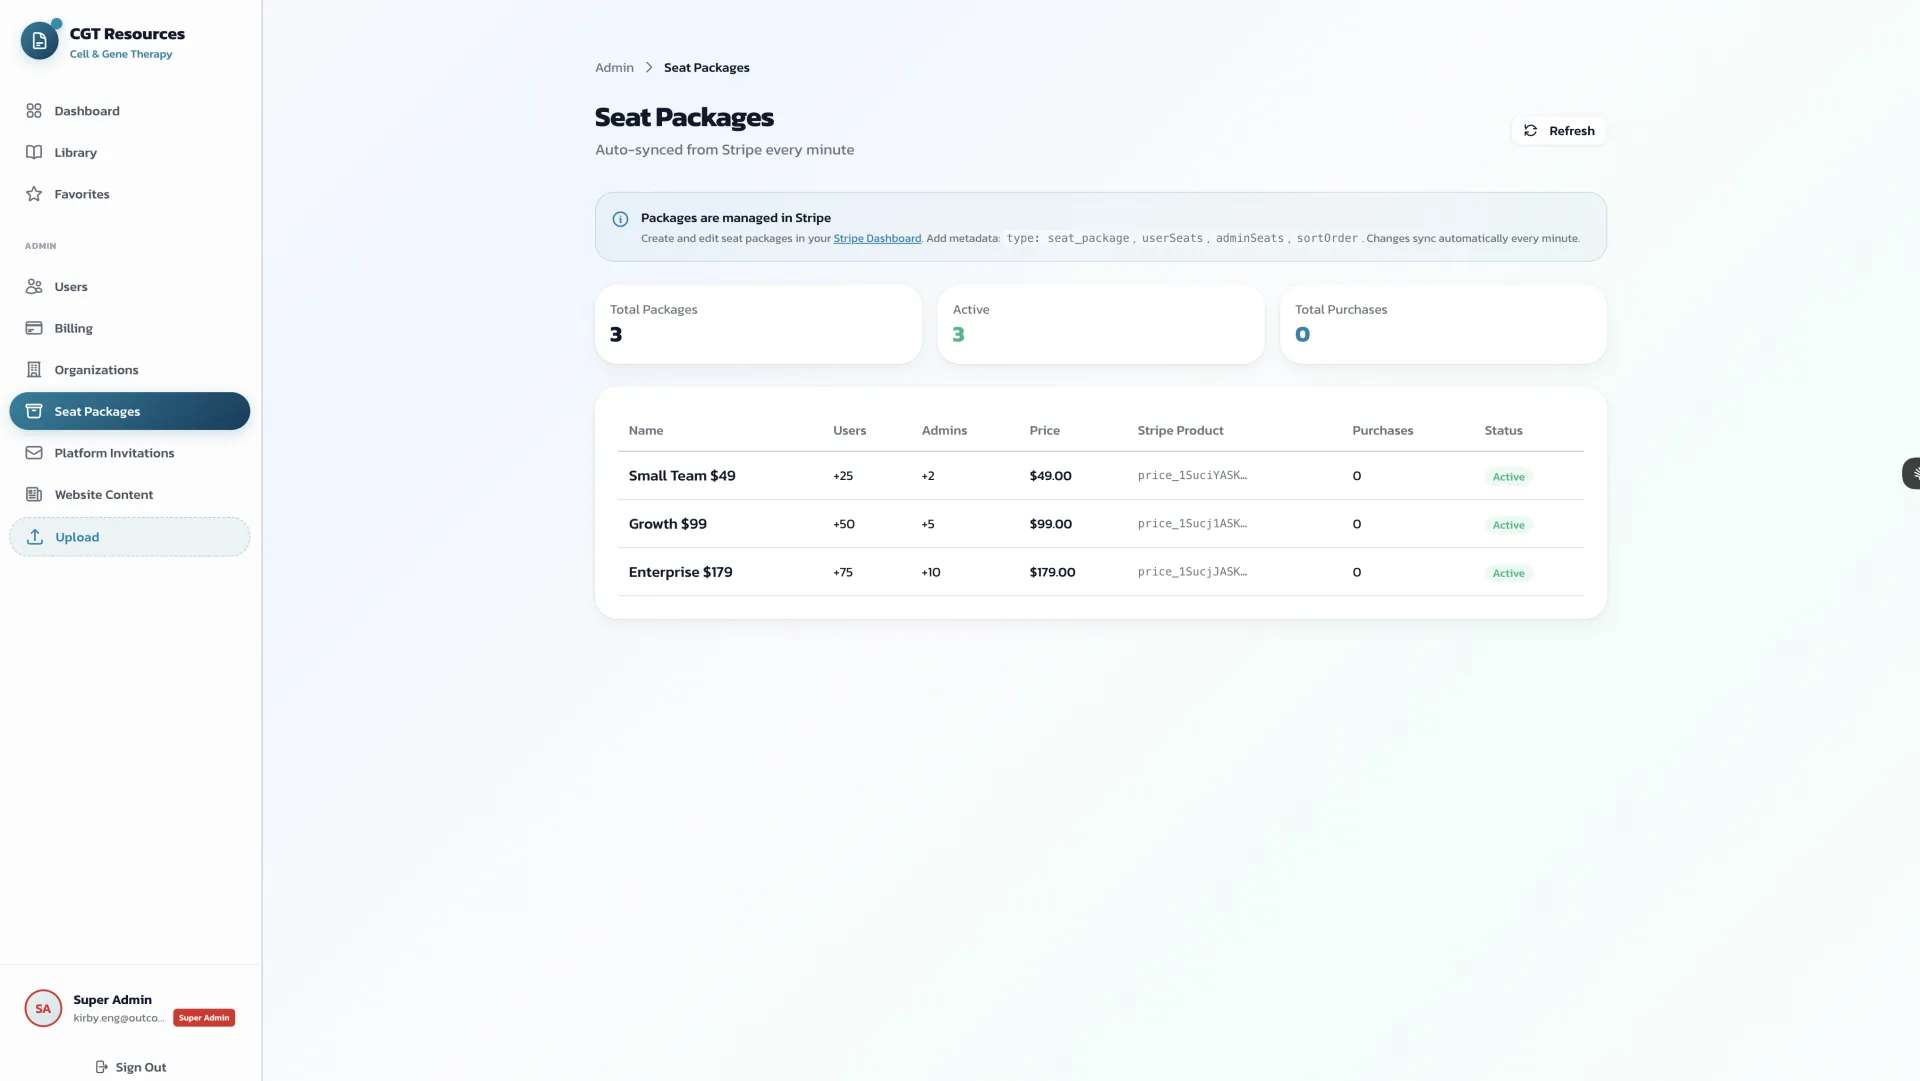This screenshot has height=1081, width=1920.
Task: Navigate to Organizations building icon
Action: click(34, 370)
